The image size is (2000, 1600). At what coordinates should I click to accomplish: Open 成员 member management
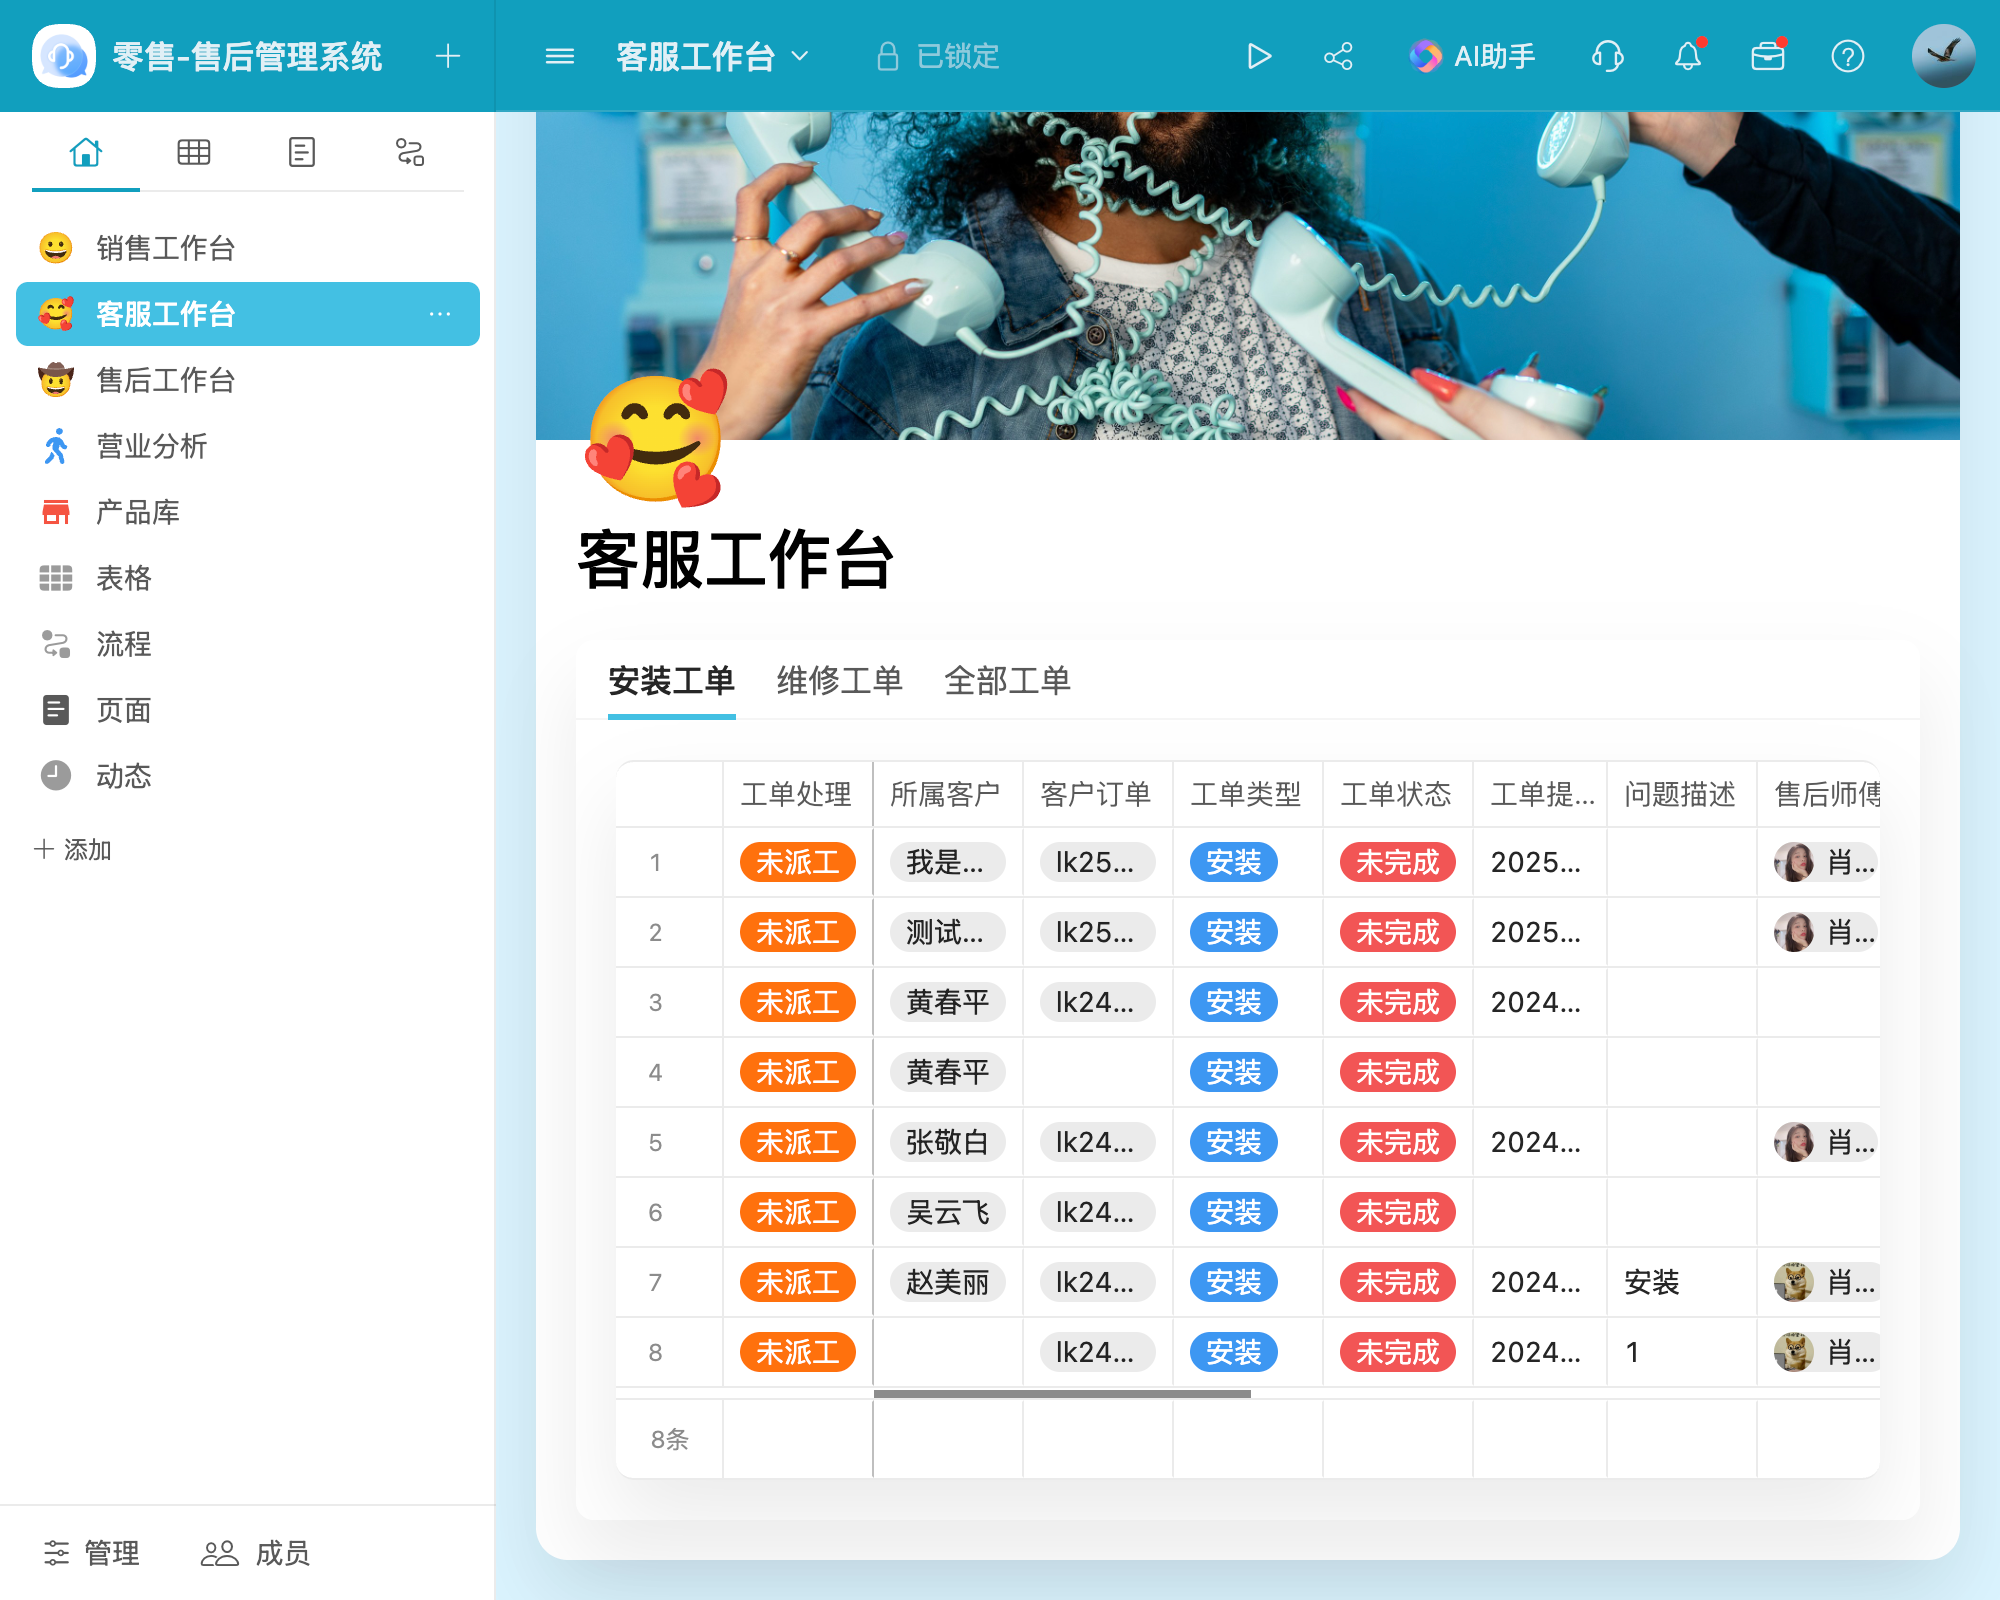pyautogui.click(x=258, y=1554)
